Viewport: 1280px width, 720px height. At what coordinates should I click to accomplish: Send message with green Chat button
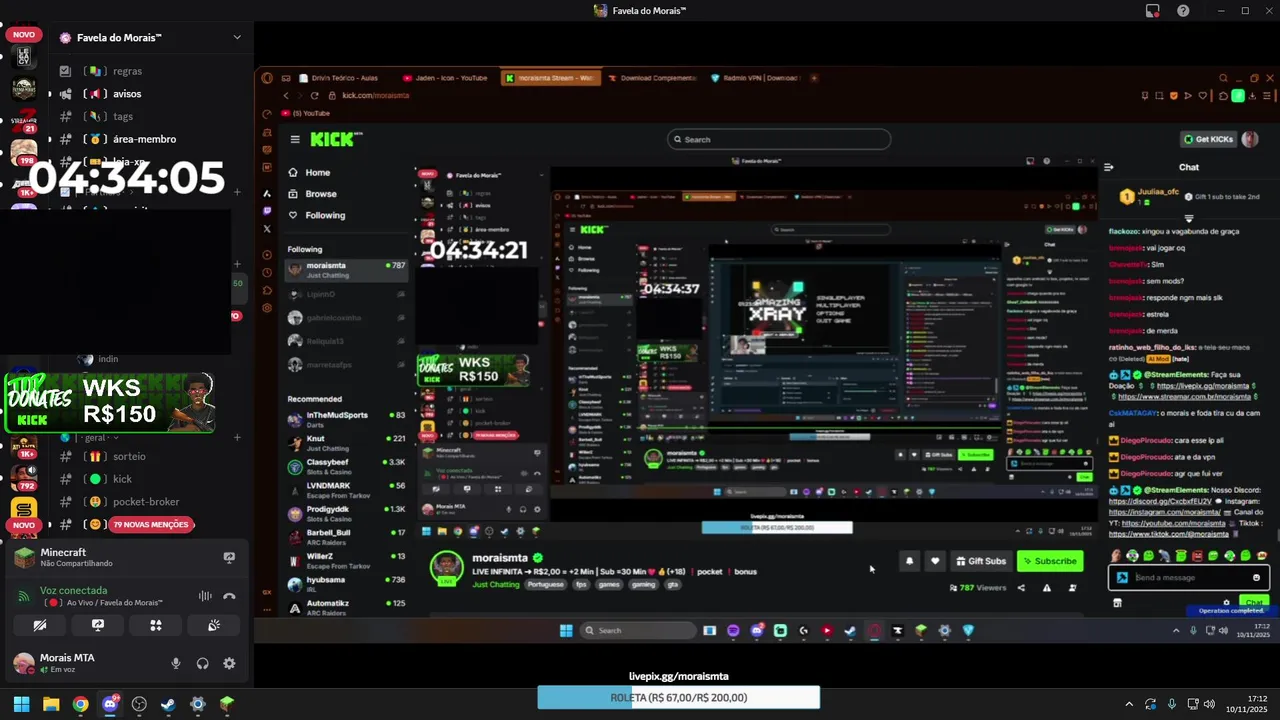(x=1255, y=603)
